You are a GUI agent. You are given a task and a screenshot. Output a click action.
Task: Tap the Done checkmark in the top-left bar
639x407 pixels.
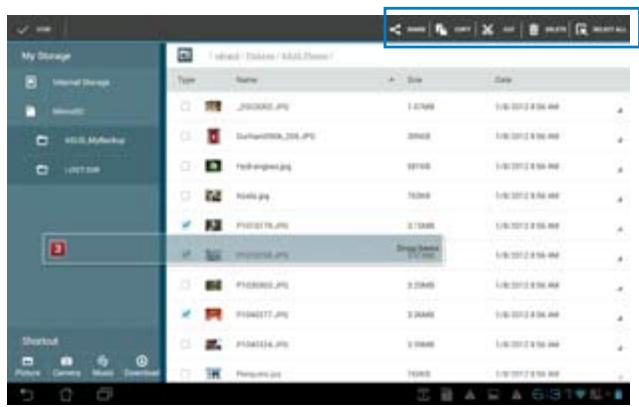pos(22,29)
